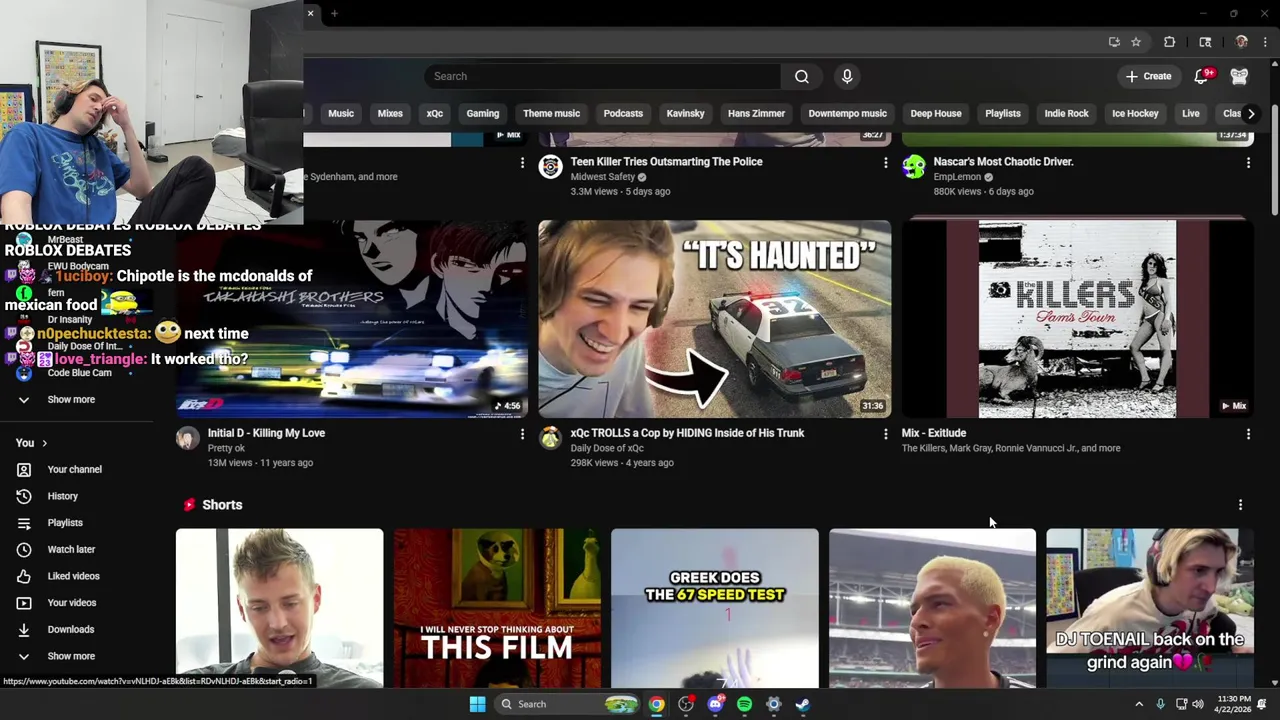Open options menu for Mix - Exitlude

point(1248,434)
